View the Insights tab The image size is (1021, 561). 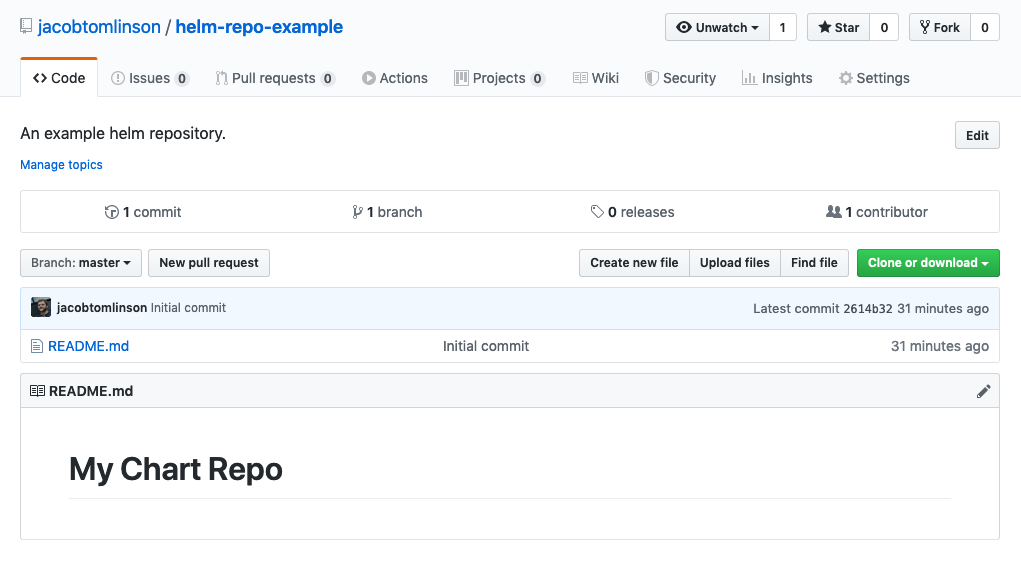777,78
